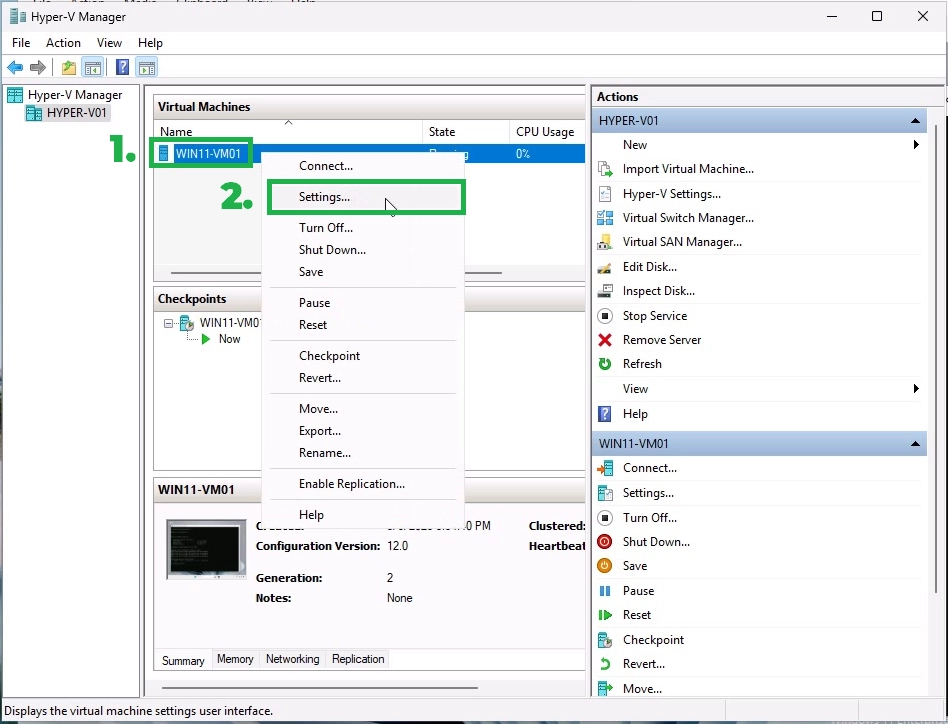Screen dimensions: 948x724
Task: Expand the View submenu arrow in Actions
Action: (x=916, y=389)
